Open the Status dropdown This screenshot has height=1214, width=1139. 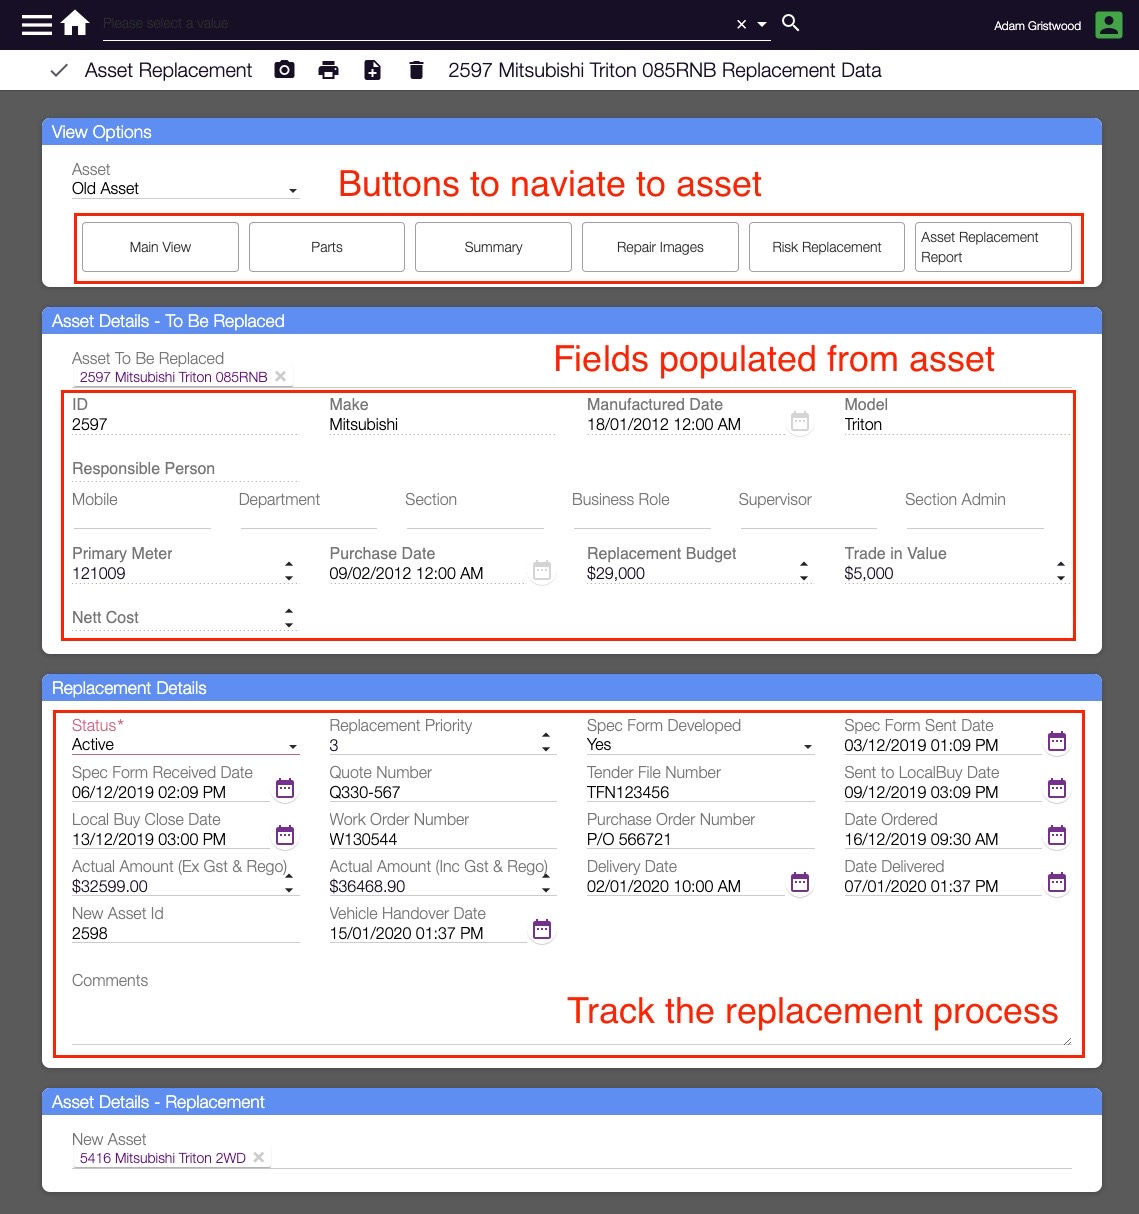292,746
